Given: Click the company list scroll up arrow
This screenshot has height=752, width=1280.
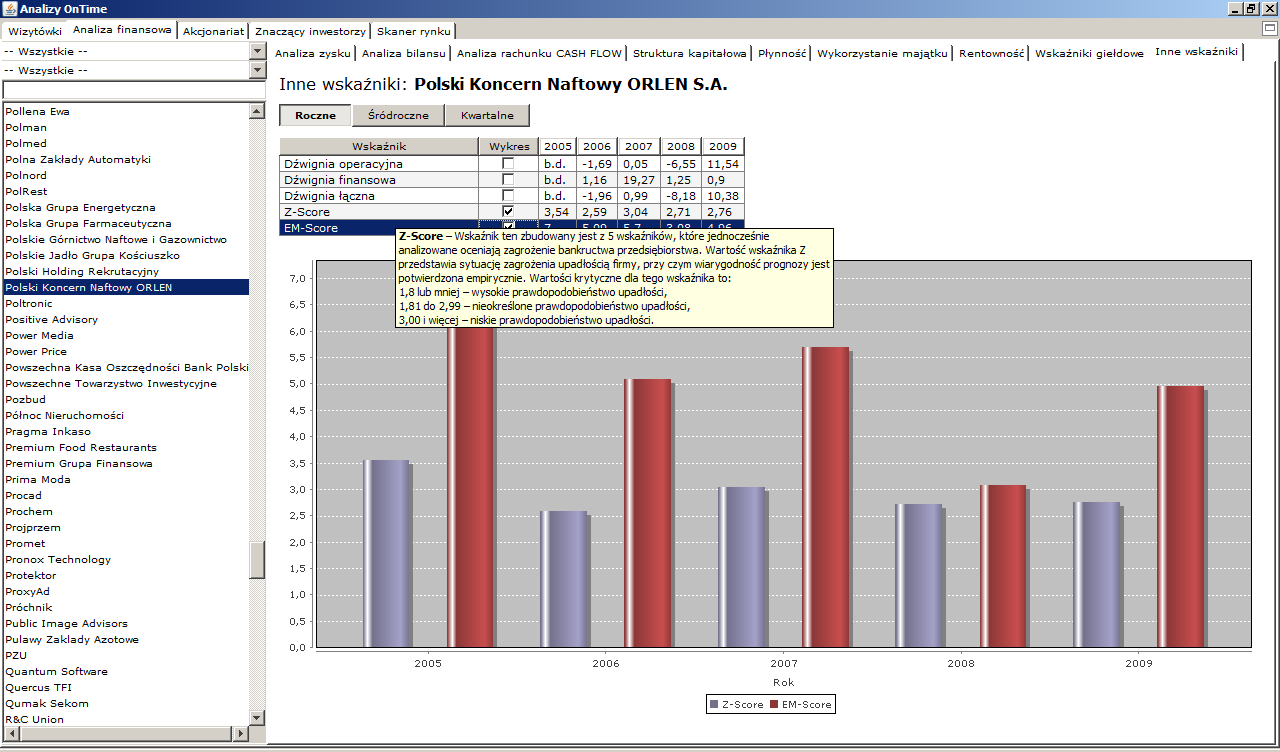Looking at the screenshot, I should click(257, 110).
